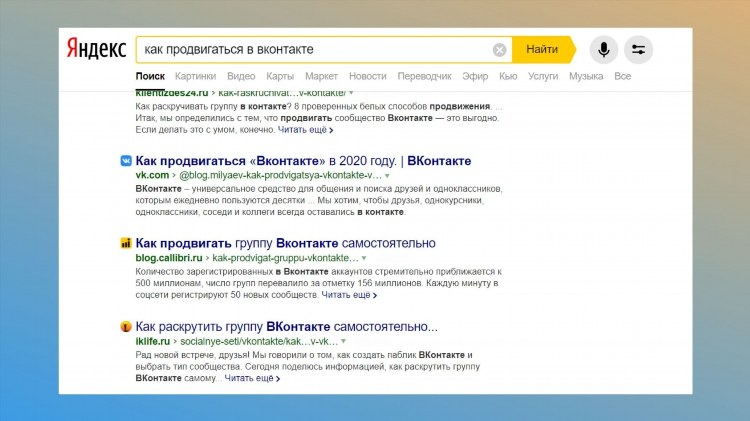Open the @blog.milyaev-kak-prodvigatsya path link

(280, 175)
